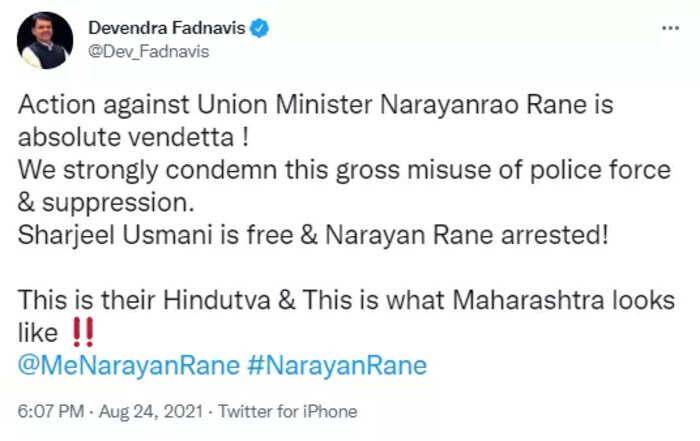Open the tweet's three-dot more options menu
This screenshot has height=441, width=700.
click(x=671, y=29)
